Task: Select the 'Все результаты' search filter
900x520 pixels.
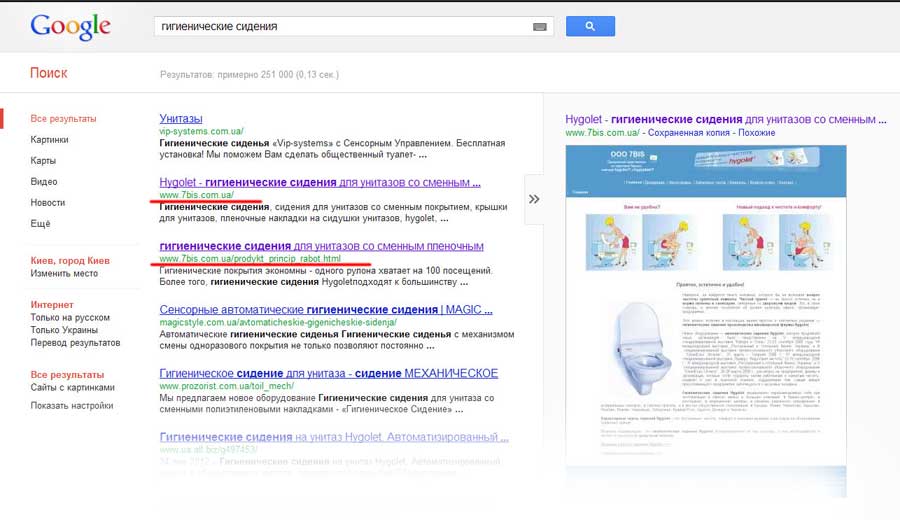Action: click(x=63, y=119)
